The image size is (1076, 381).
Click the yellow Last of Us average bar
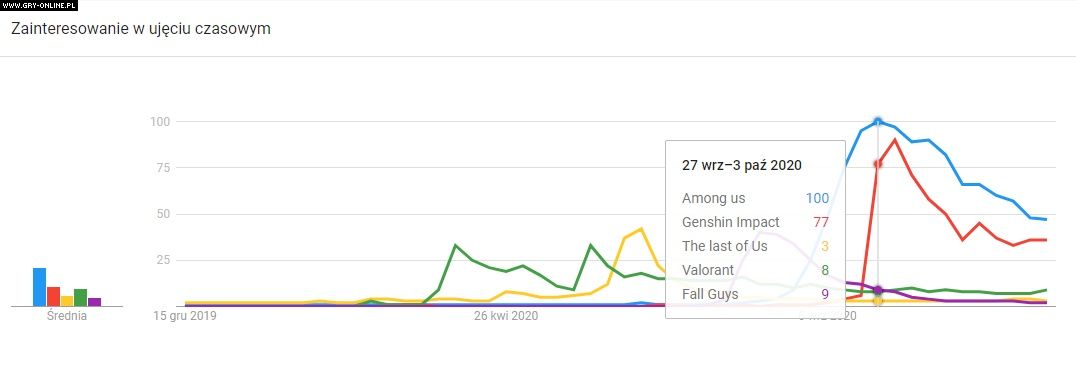click(67, 301)
